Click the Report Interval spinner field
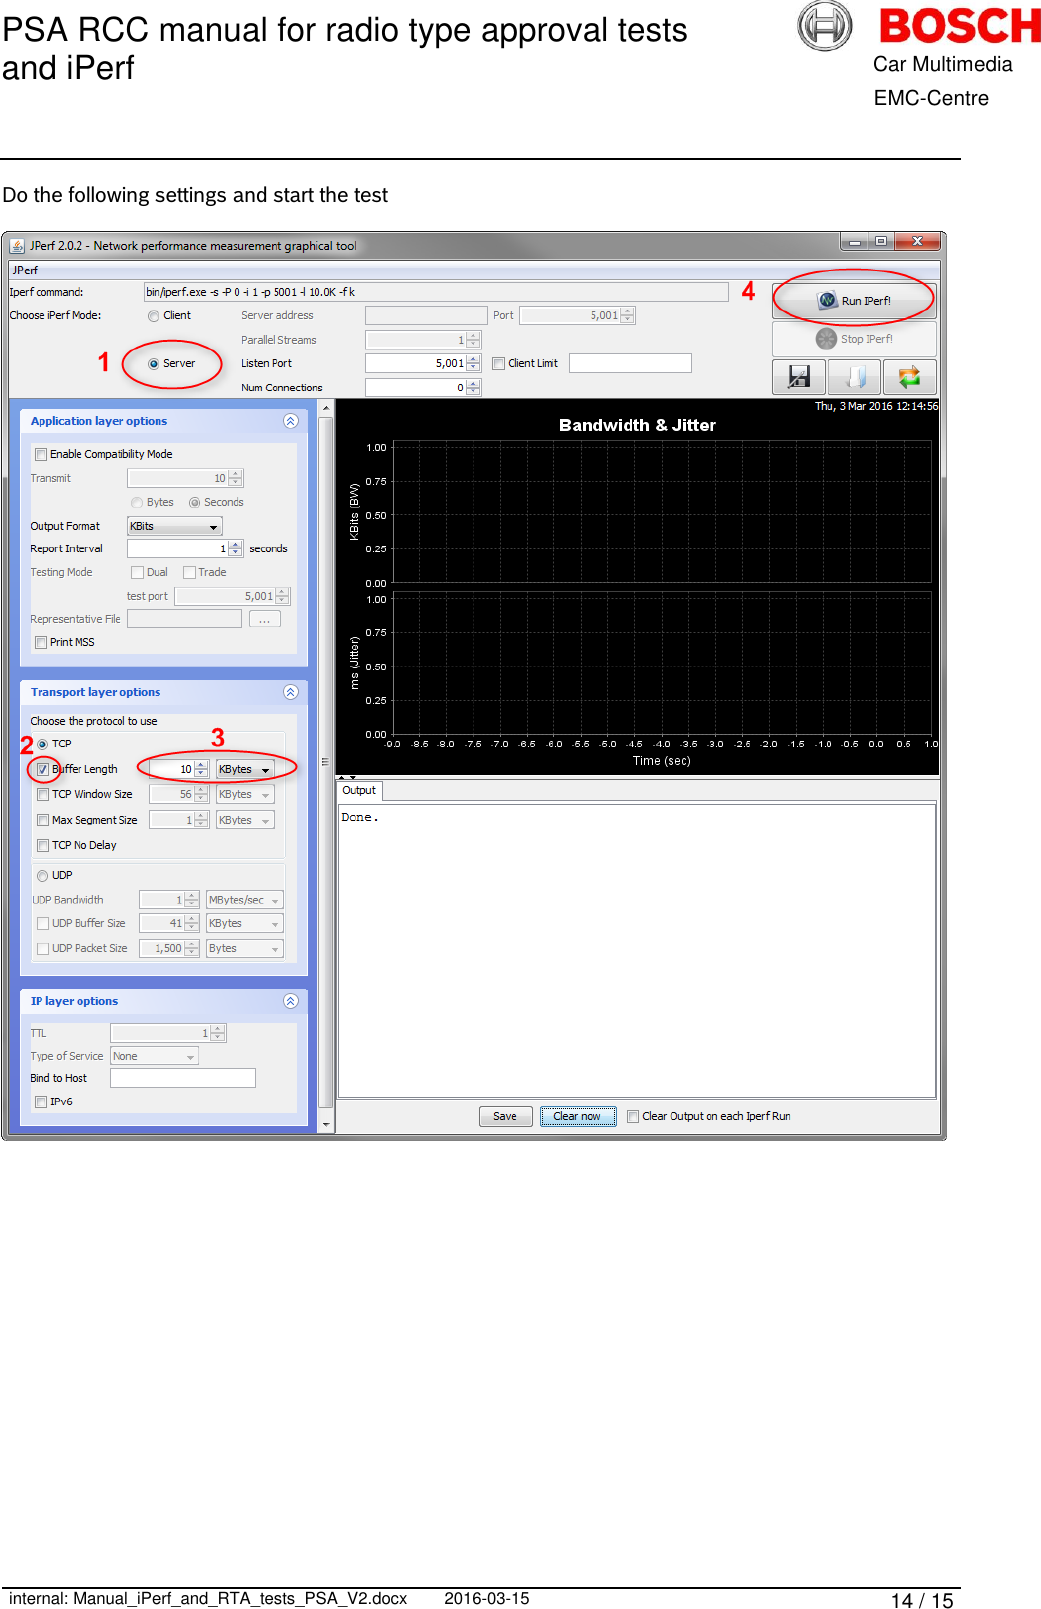The image size is (1041, 1609). [185, 549]
